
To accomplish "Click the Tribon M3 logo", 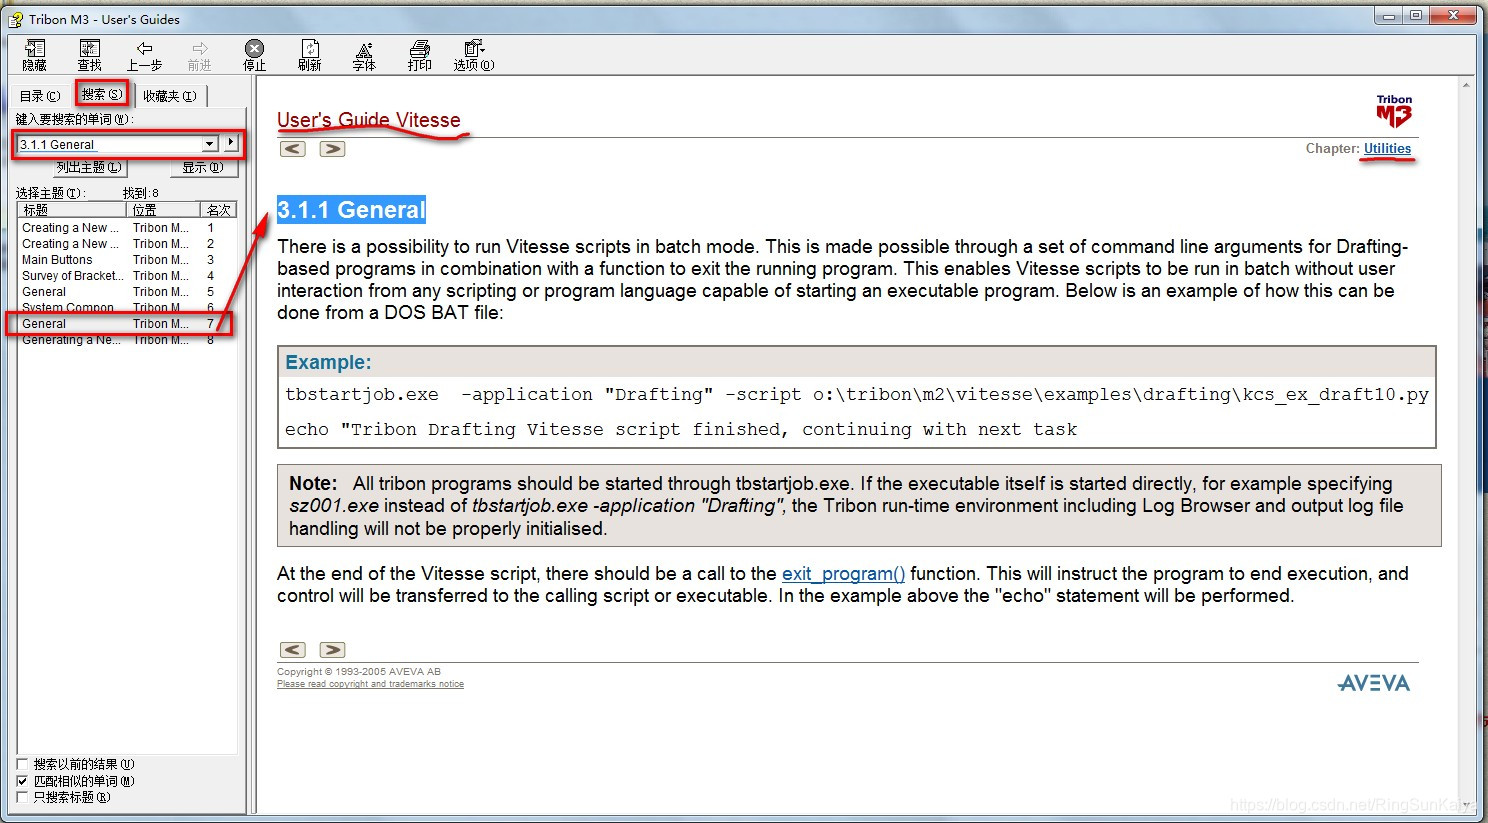I will point(1394,111).
